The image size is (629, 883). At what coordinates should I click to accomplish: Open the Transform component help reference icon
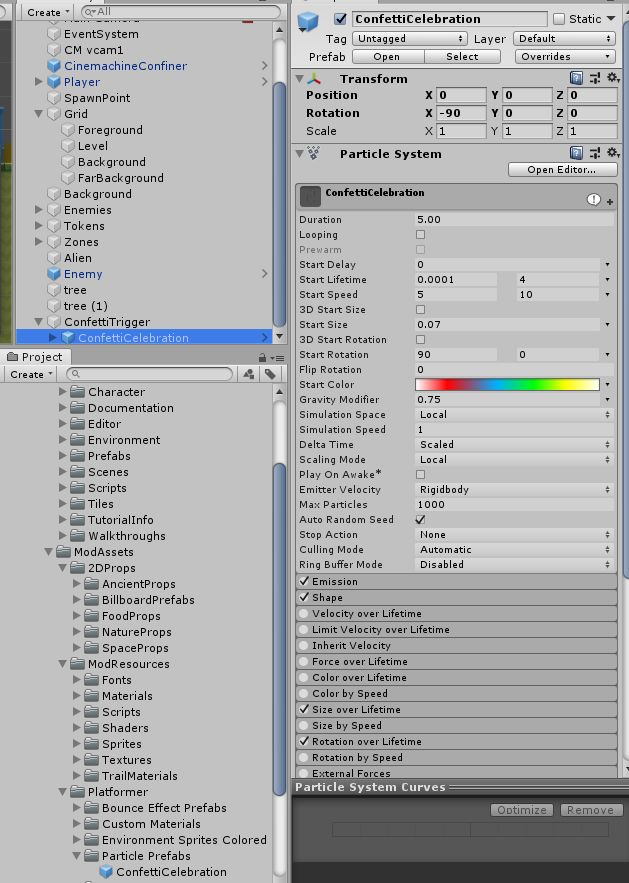pyautogui.click(x=577, y=78)
